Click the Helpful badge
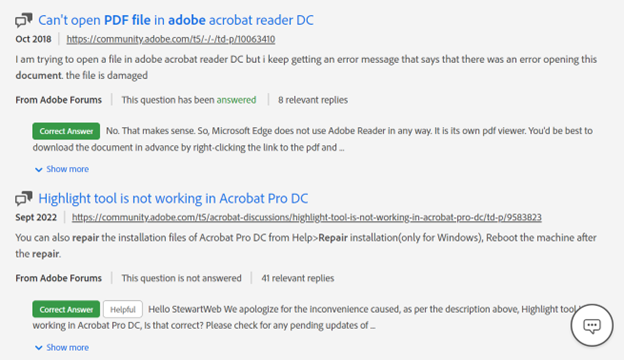Image resolution: width=624 pixels, height=360 pixels. click(123, 309)
